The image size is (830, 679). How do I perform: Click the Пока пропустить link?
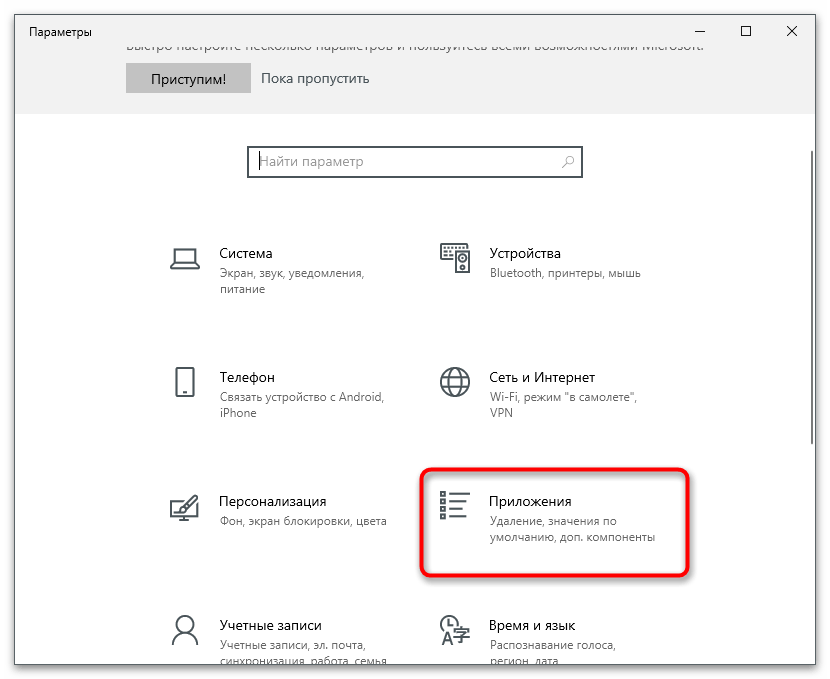pos(315,78)
